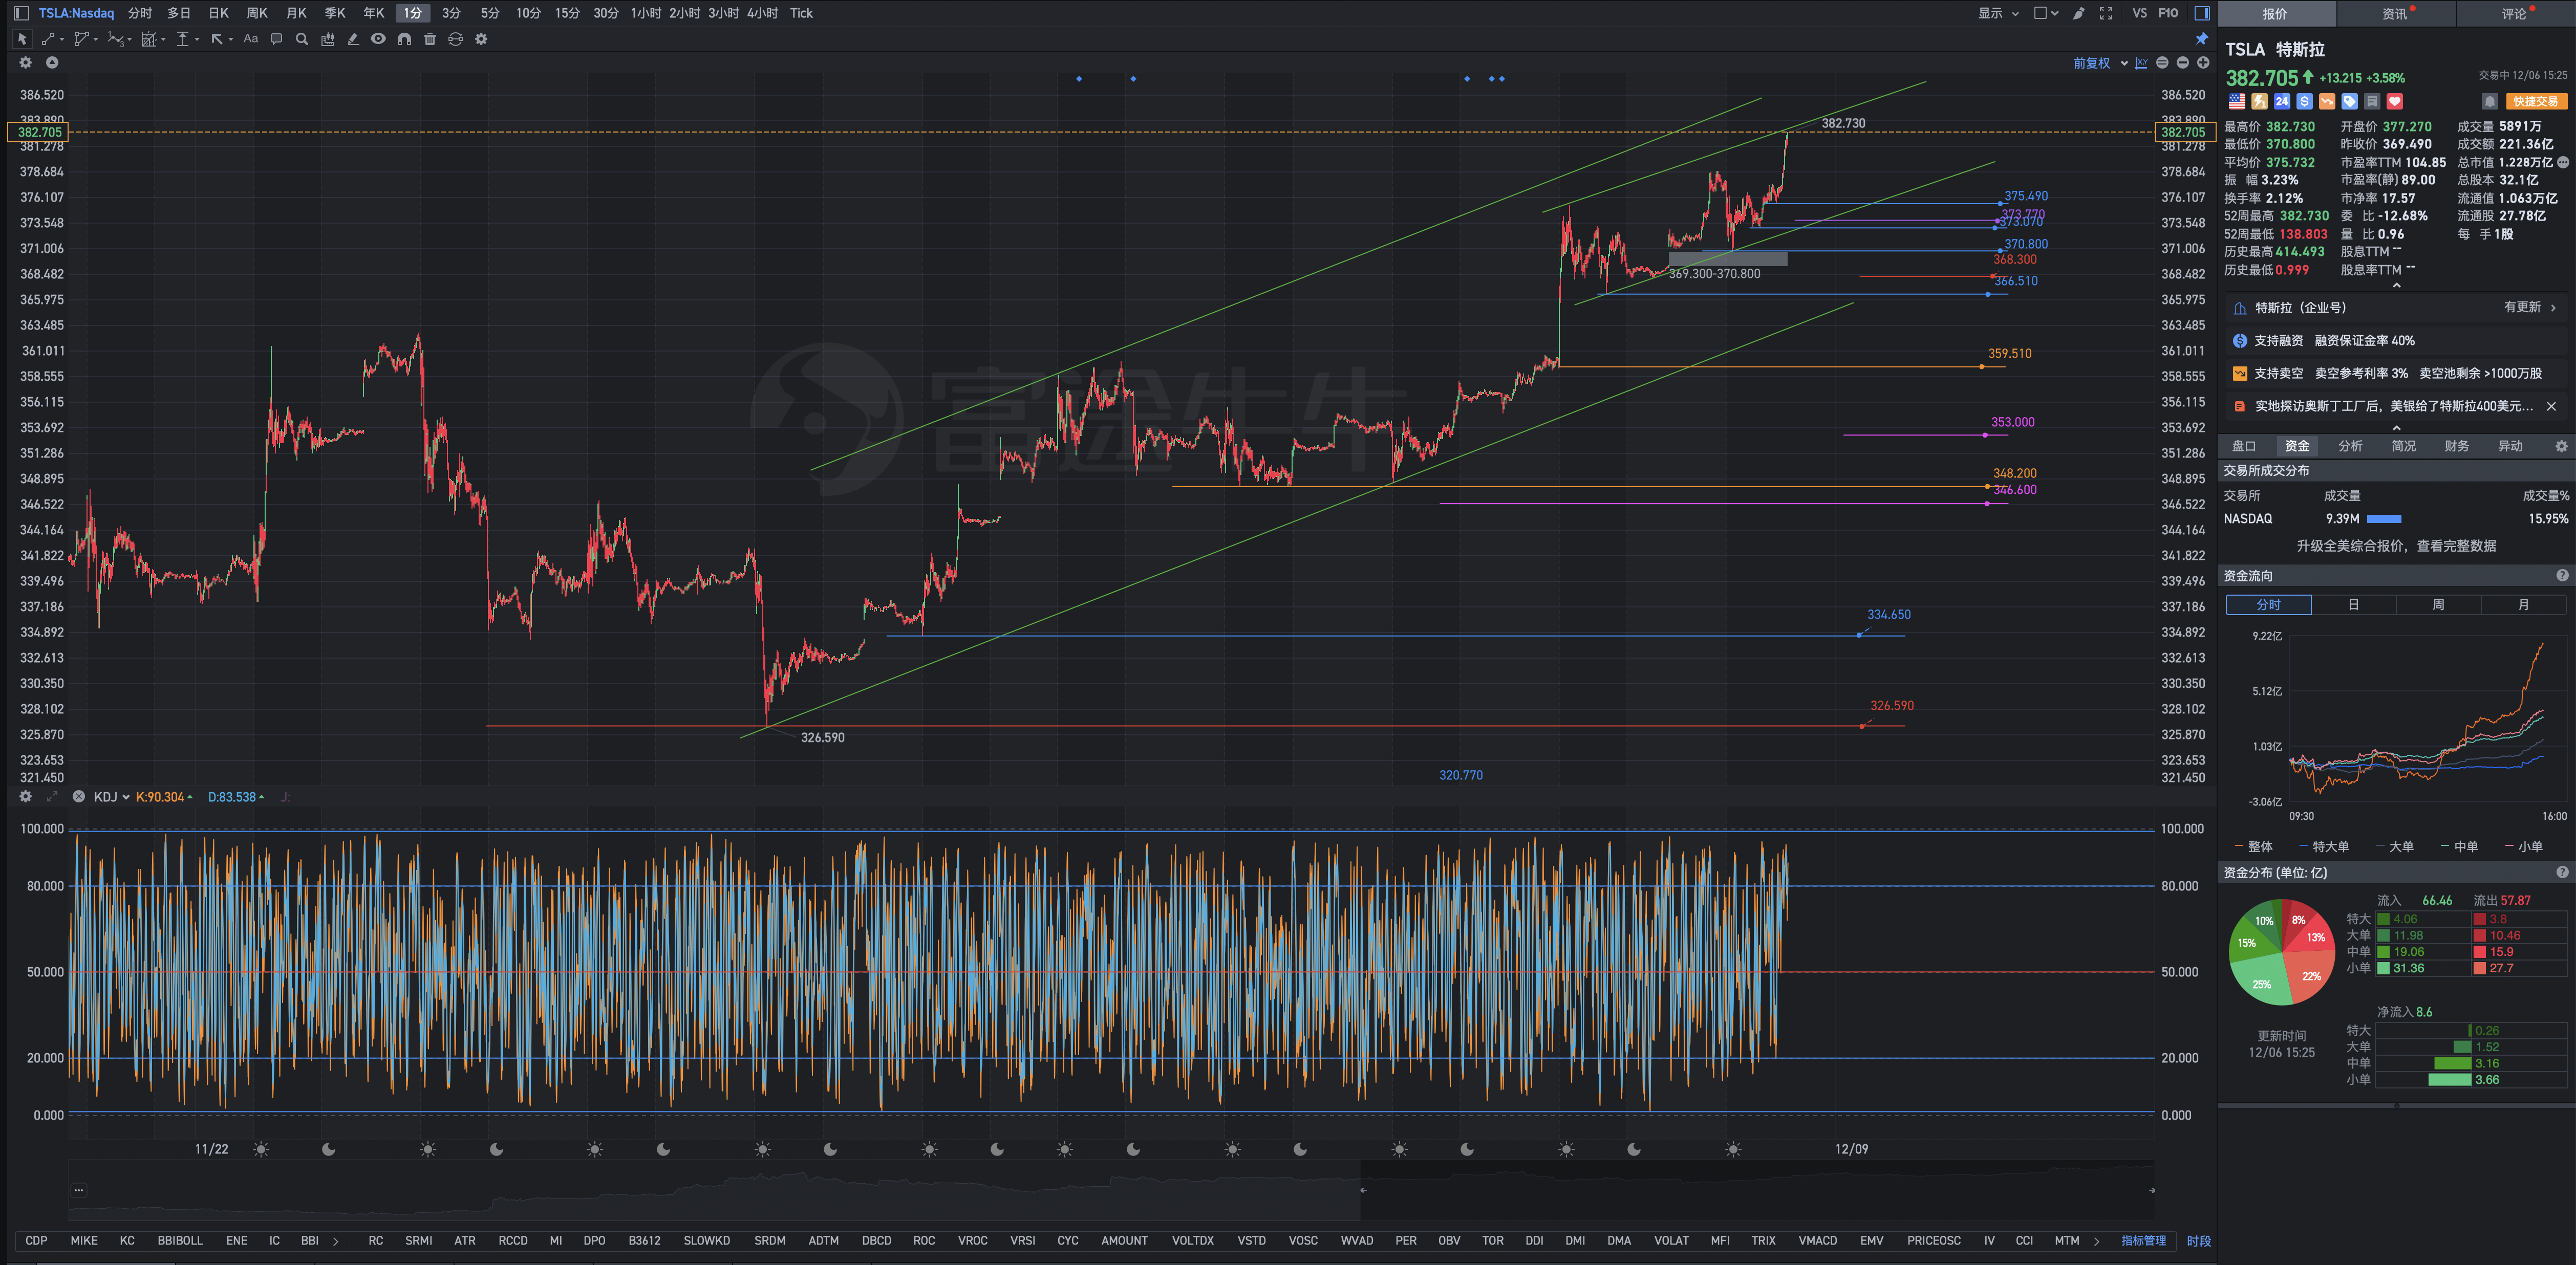
Task: Open the candlestick replay tool
Action: tap(327, 39)
